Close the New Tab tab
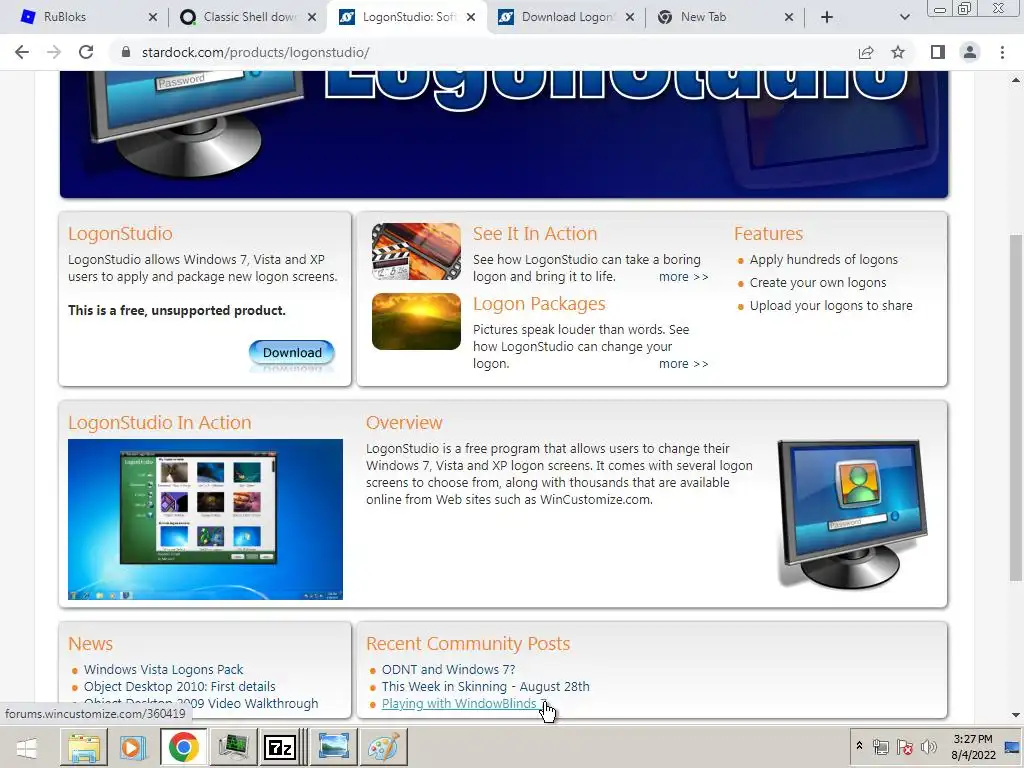Screen dimensions: 1024x768 [x=789, y=17]
